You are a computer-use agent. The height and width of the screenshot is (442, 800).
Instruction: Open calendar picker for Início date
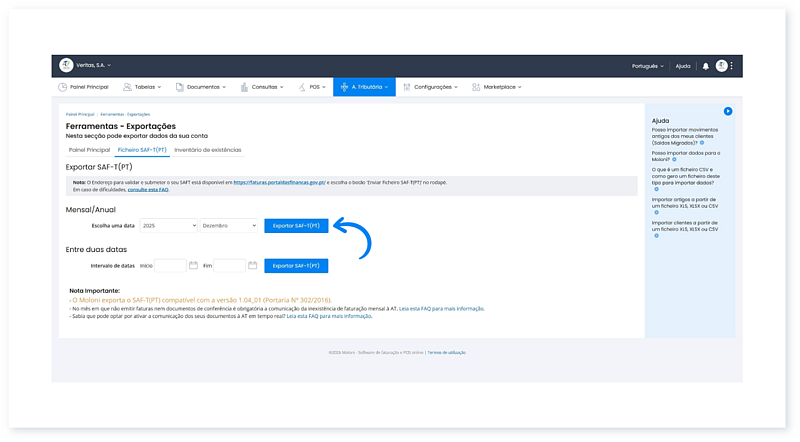[x=192, y=266]
